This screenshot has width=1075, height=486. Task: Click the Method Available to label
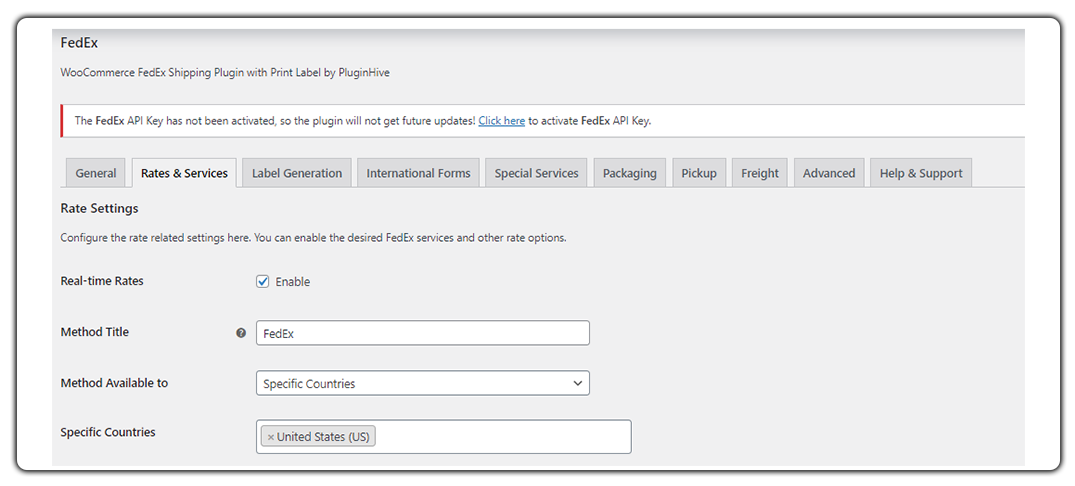point(114,383)
